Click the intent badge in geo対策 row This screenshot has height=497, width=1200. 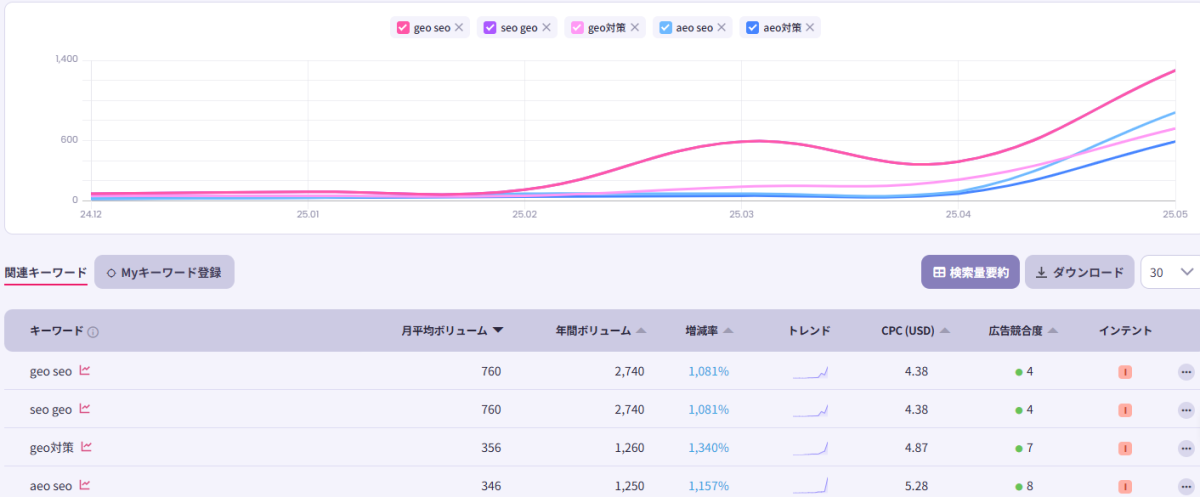pos(1125,448)
